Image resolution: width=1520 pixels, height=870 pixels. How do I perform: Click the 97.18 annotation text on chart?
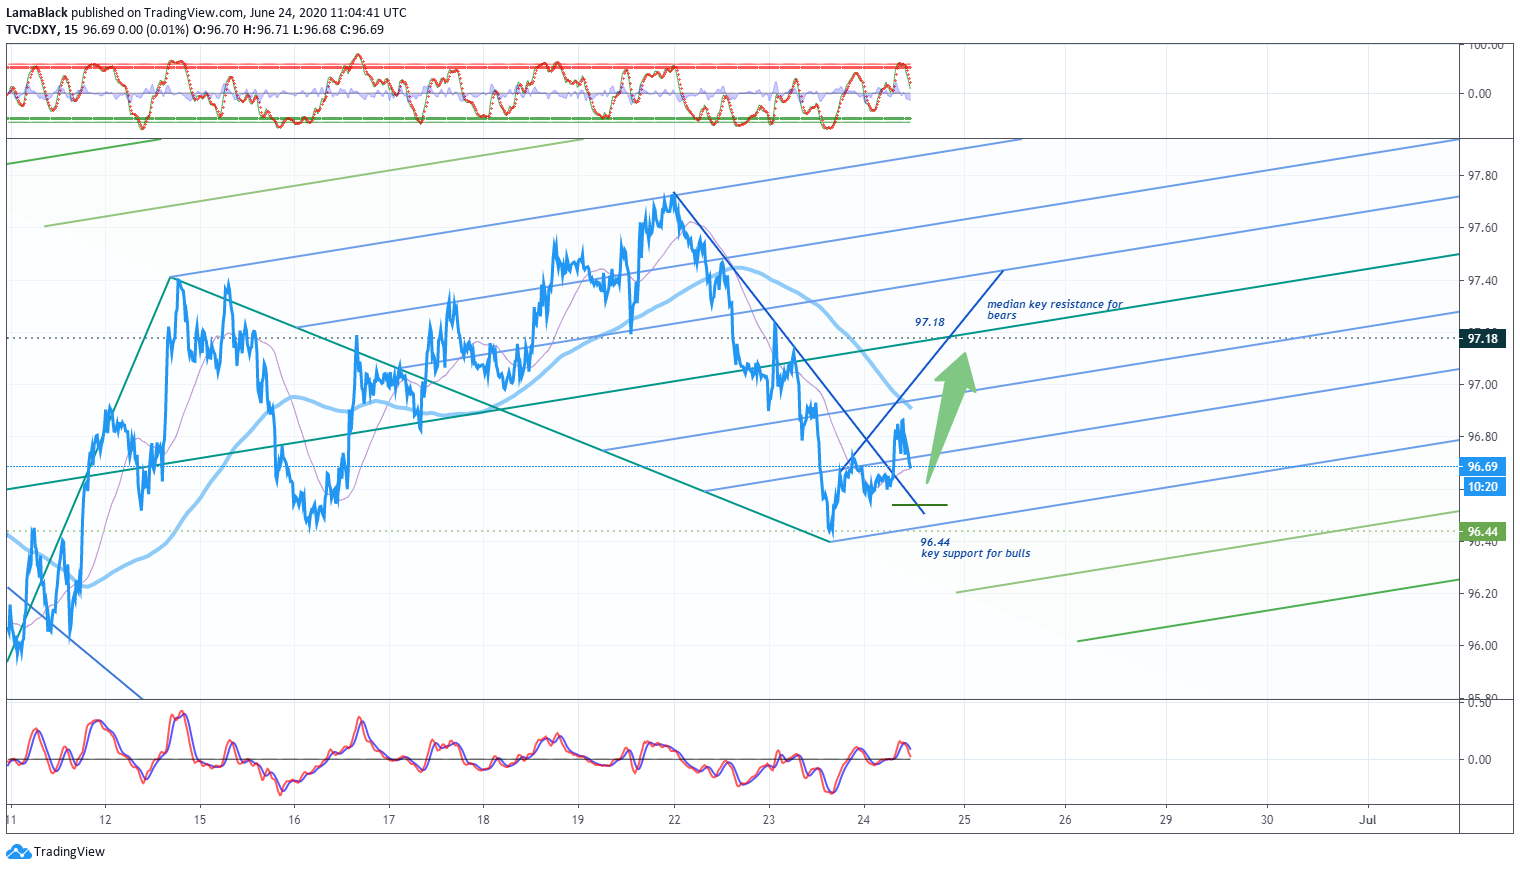929,322
